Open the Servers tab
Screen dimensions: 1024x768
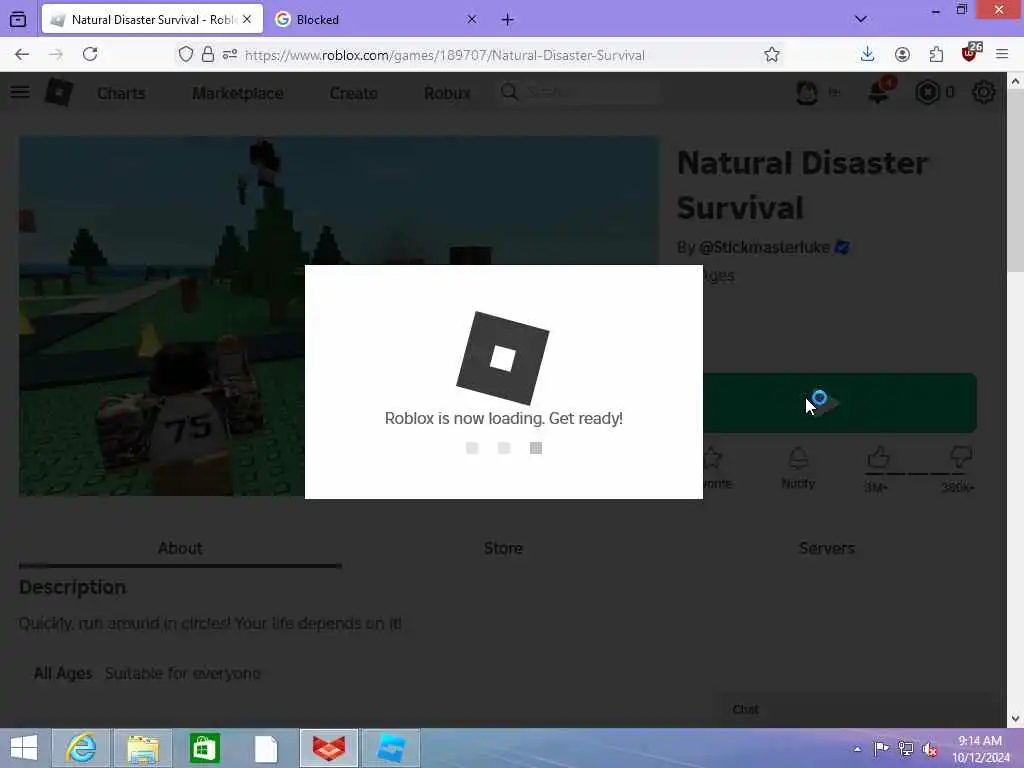(826, 548)
